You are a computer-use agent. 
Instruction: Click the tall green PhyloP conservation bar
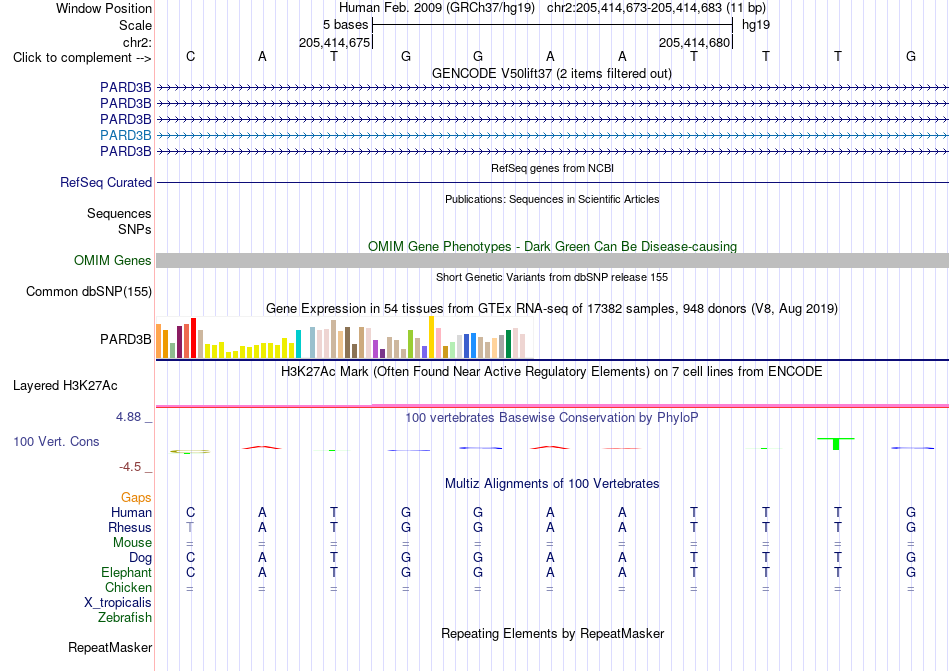pyautogui.click(x=836, y=444)
